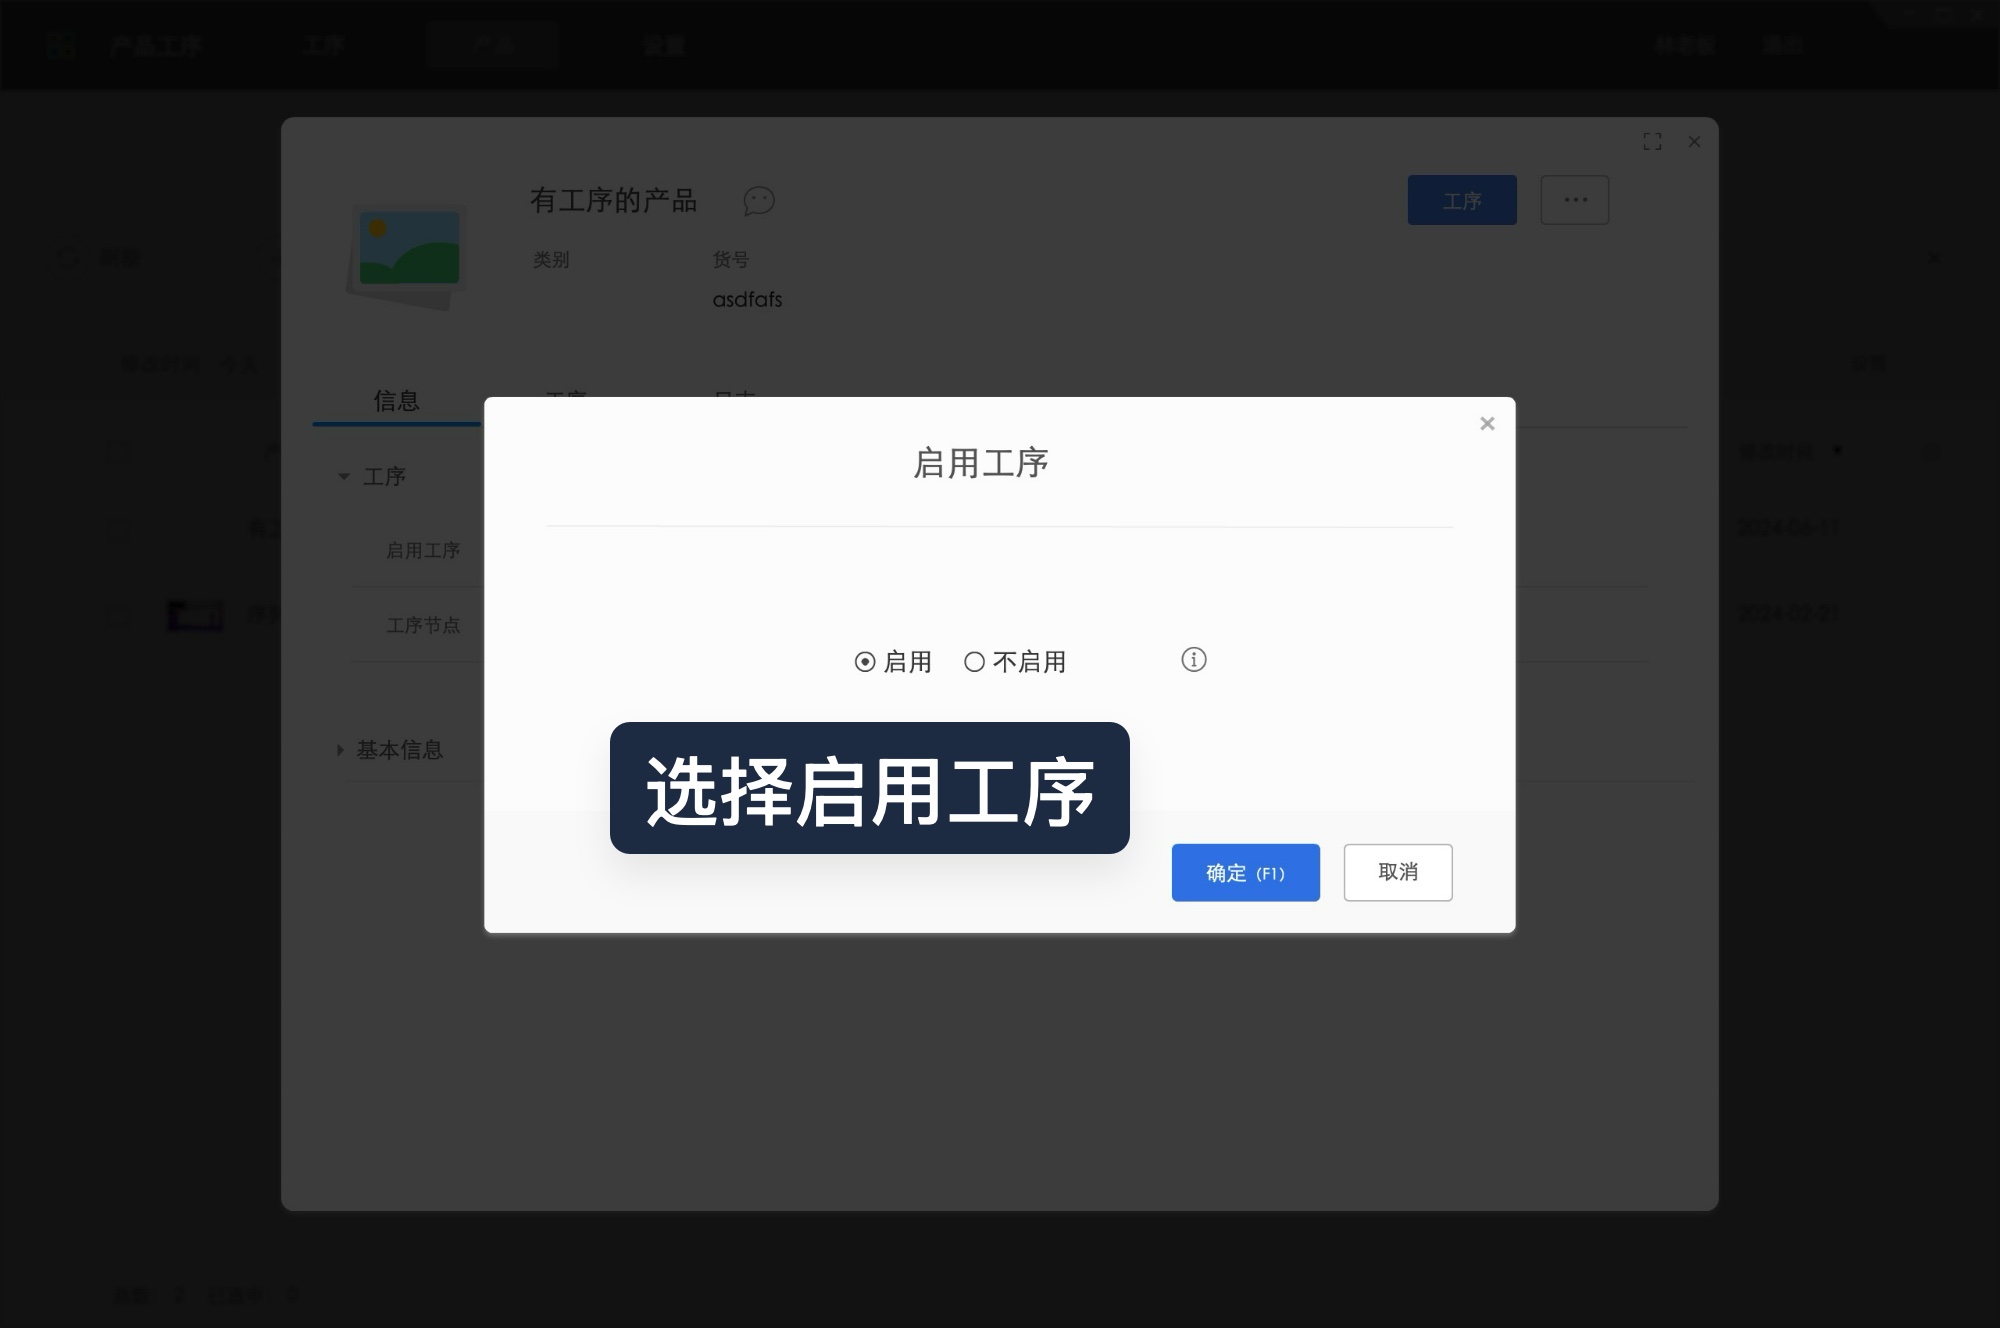Click the app grid icon in top-left corner
Viewport: 2000px width, 1328px height.
(x=62, y=45)
